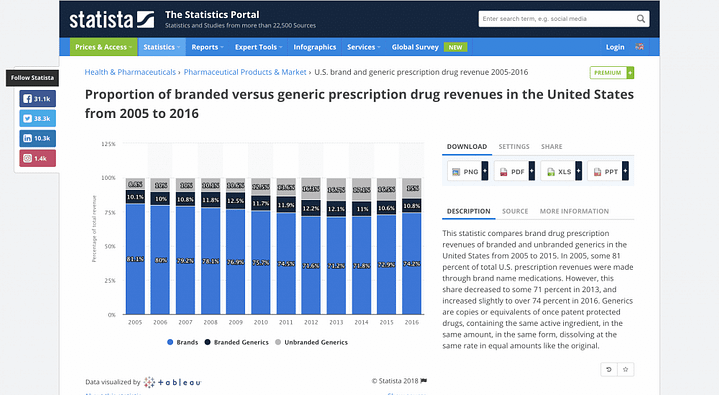This screenshot has width=719, height=395.
Task: Open Statista's Twitter follow button
Action: click(38, 118)
